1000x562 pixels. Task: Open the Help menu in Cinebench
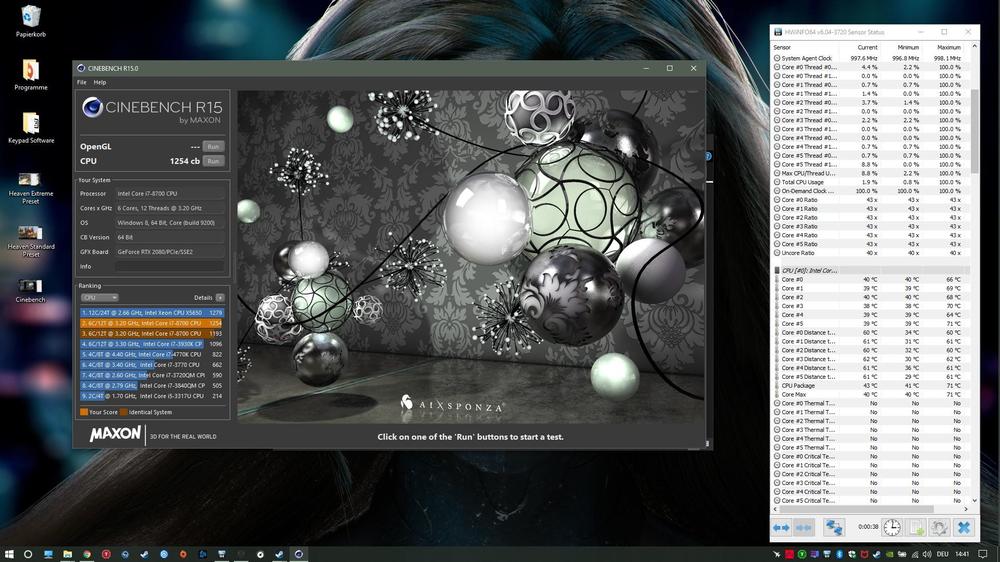click(x=99, y=82)
